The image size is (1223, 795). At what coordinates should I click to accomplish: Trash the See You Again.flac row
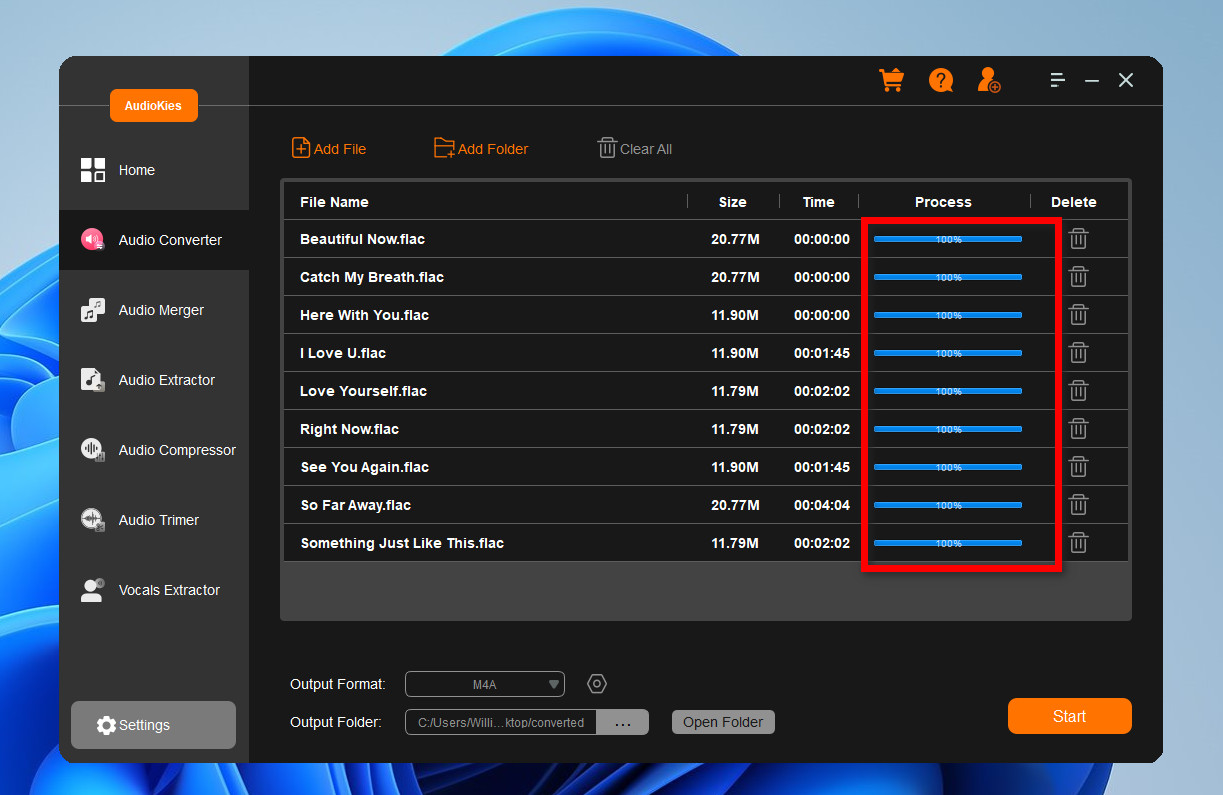1078,467
